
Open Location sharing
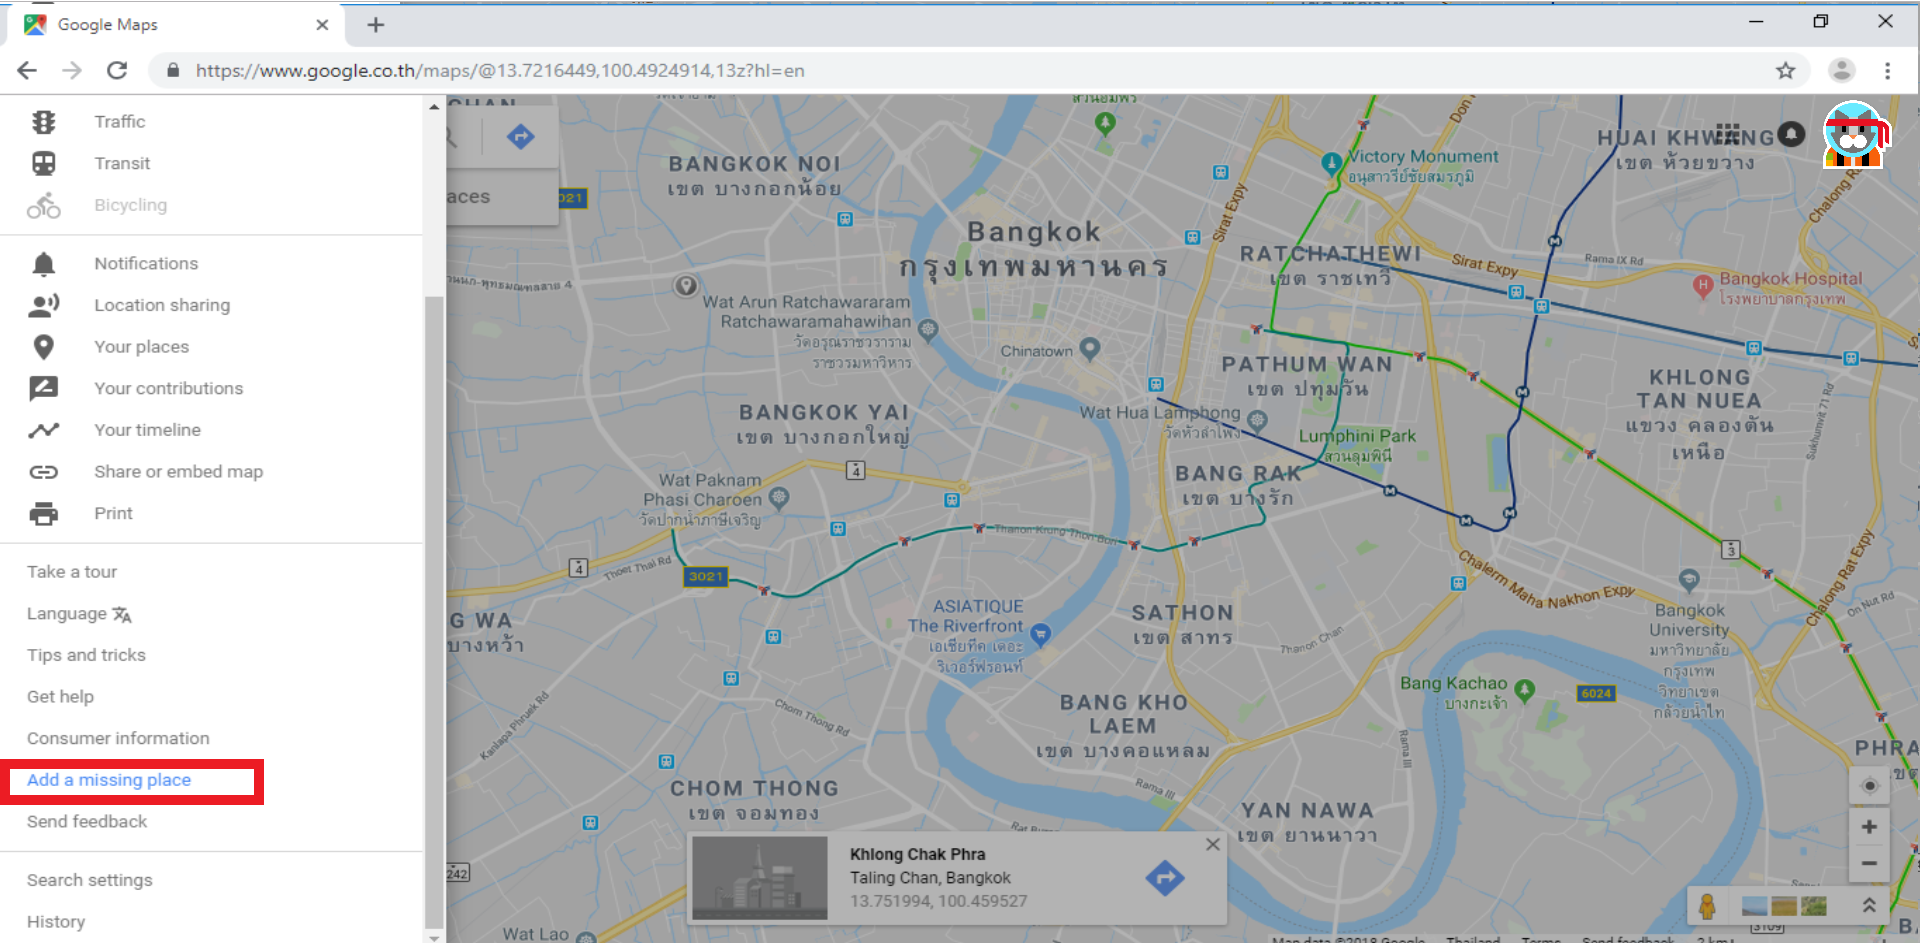pos(162,305)
